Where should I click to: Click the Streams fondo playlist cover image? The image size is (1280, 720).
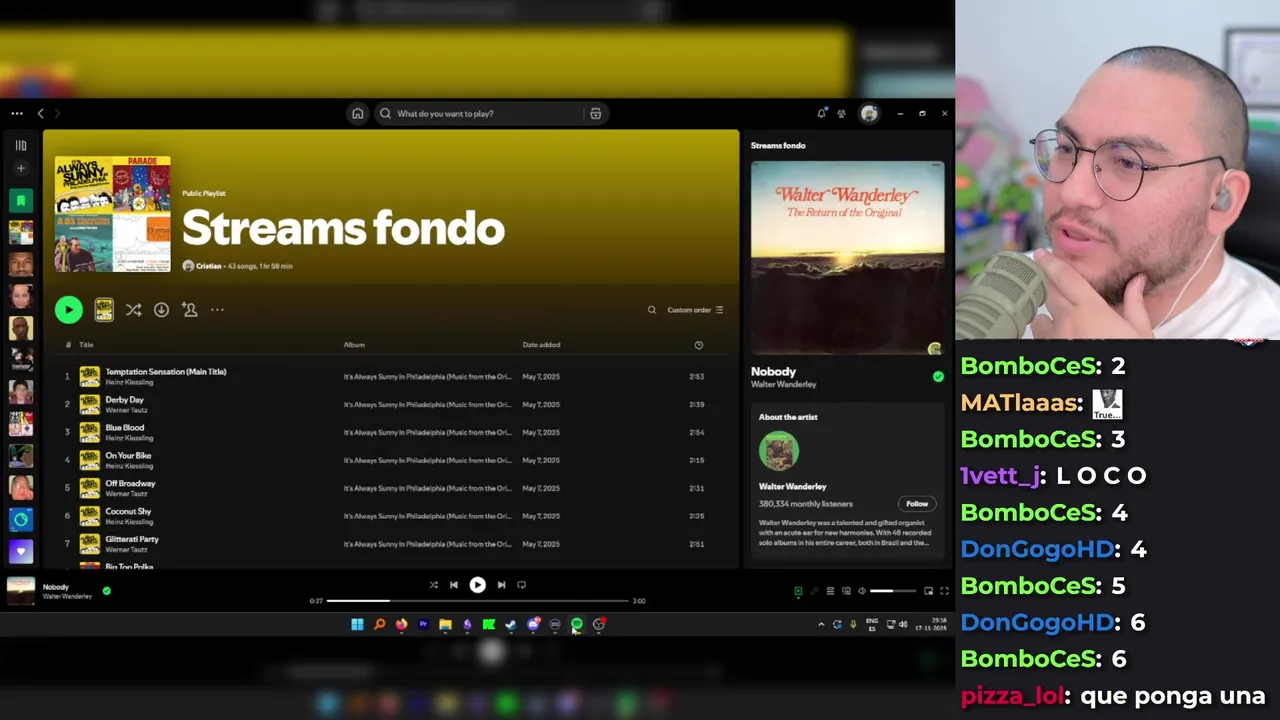(112, 214)
